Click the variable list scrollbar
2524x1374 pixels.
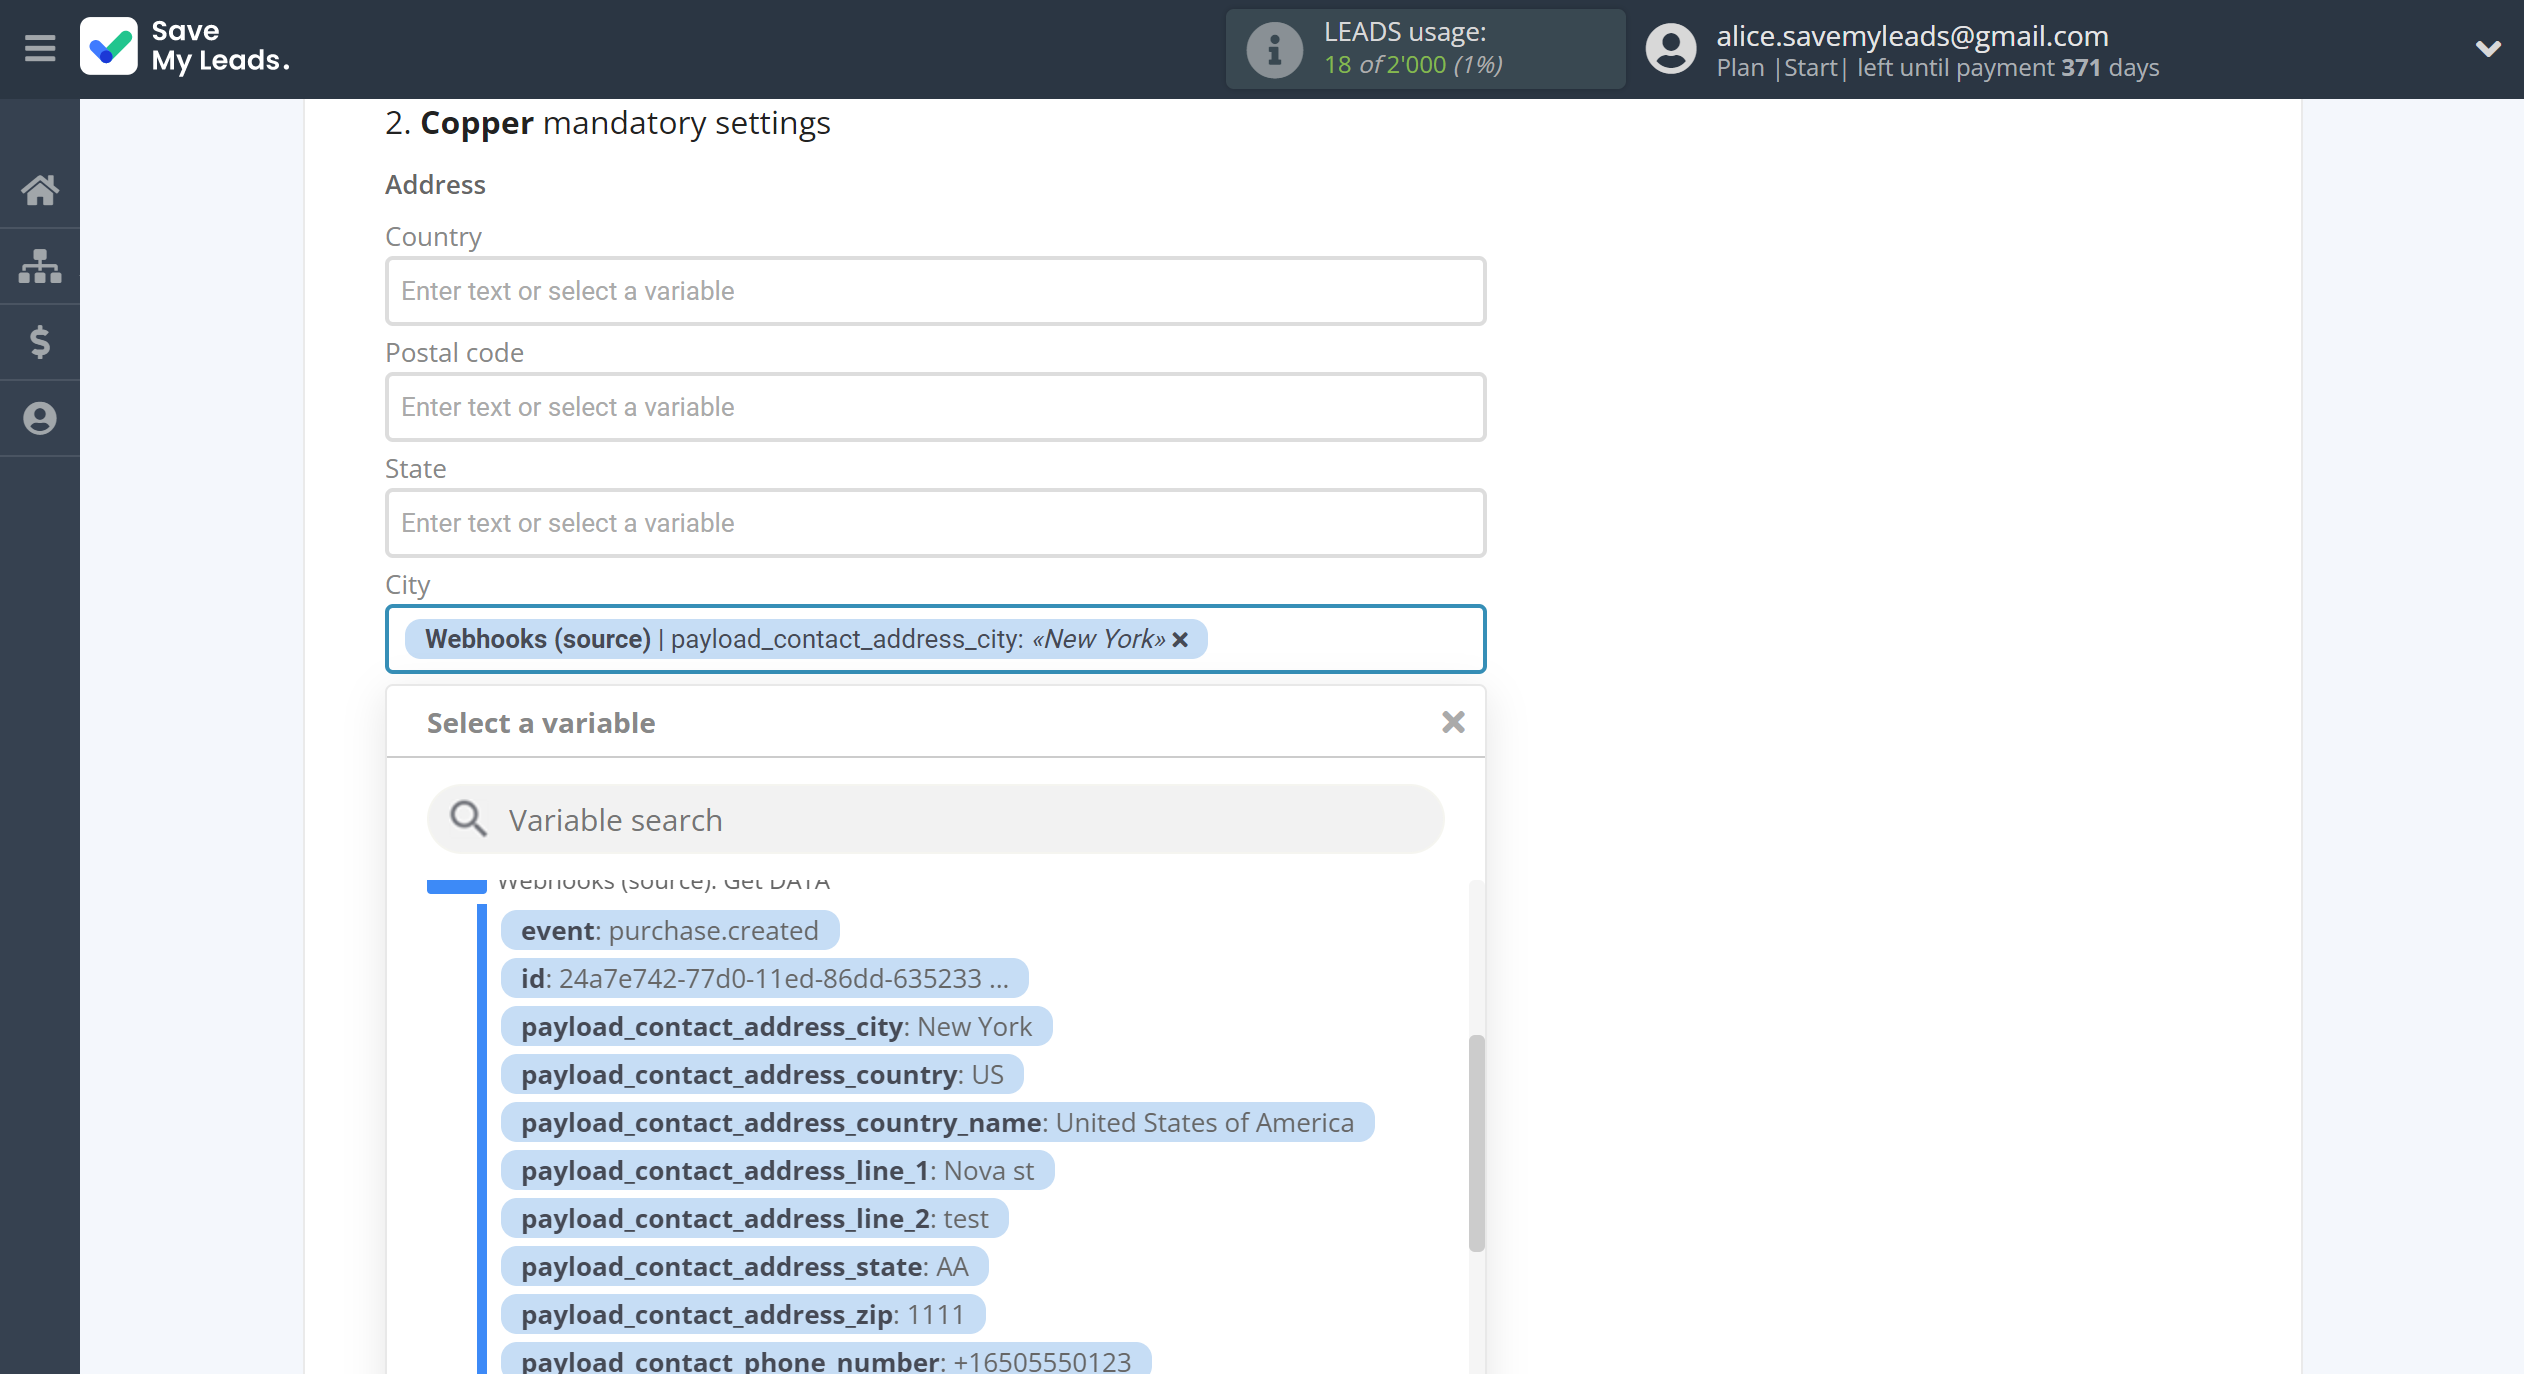click(1476, 1143)
